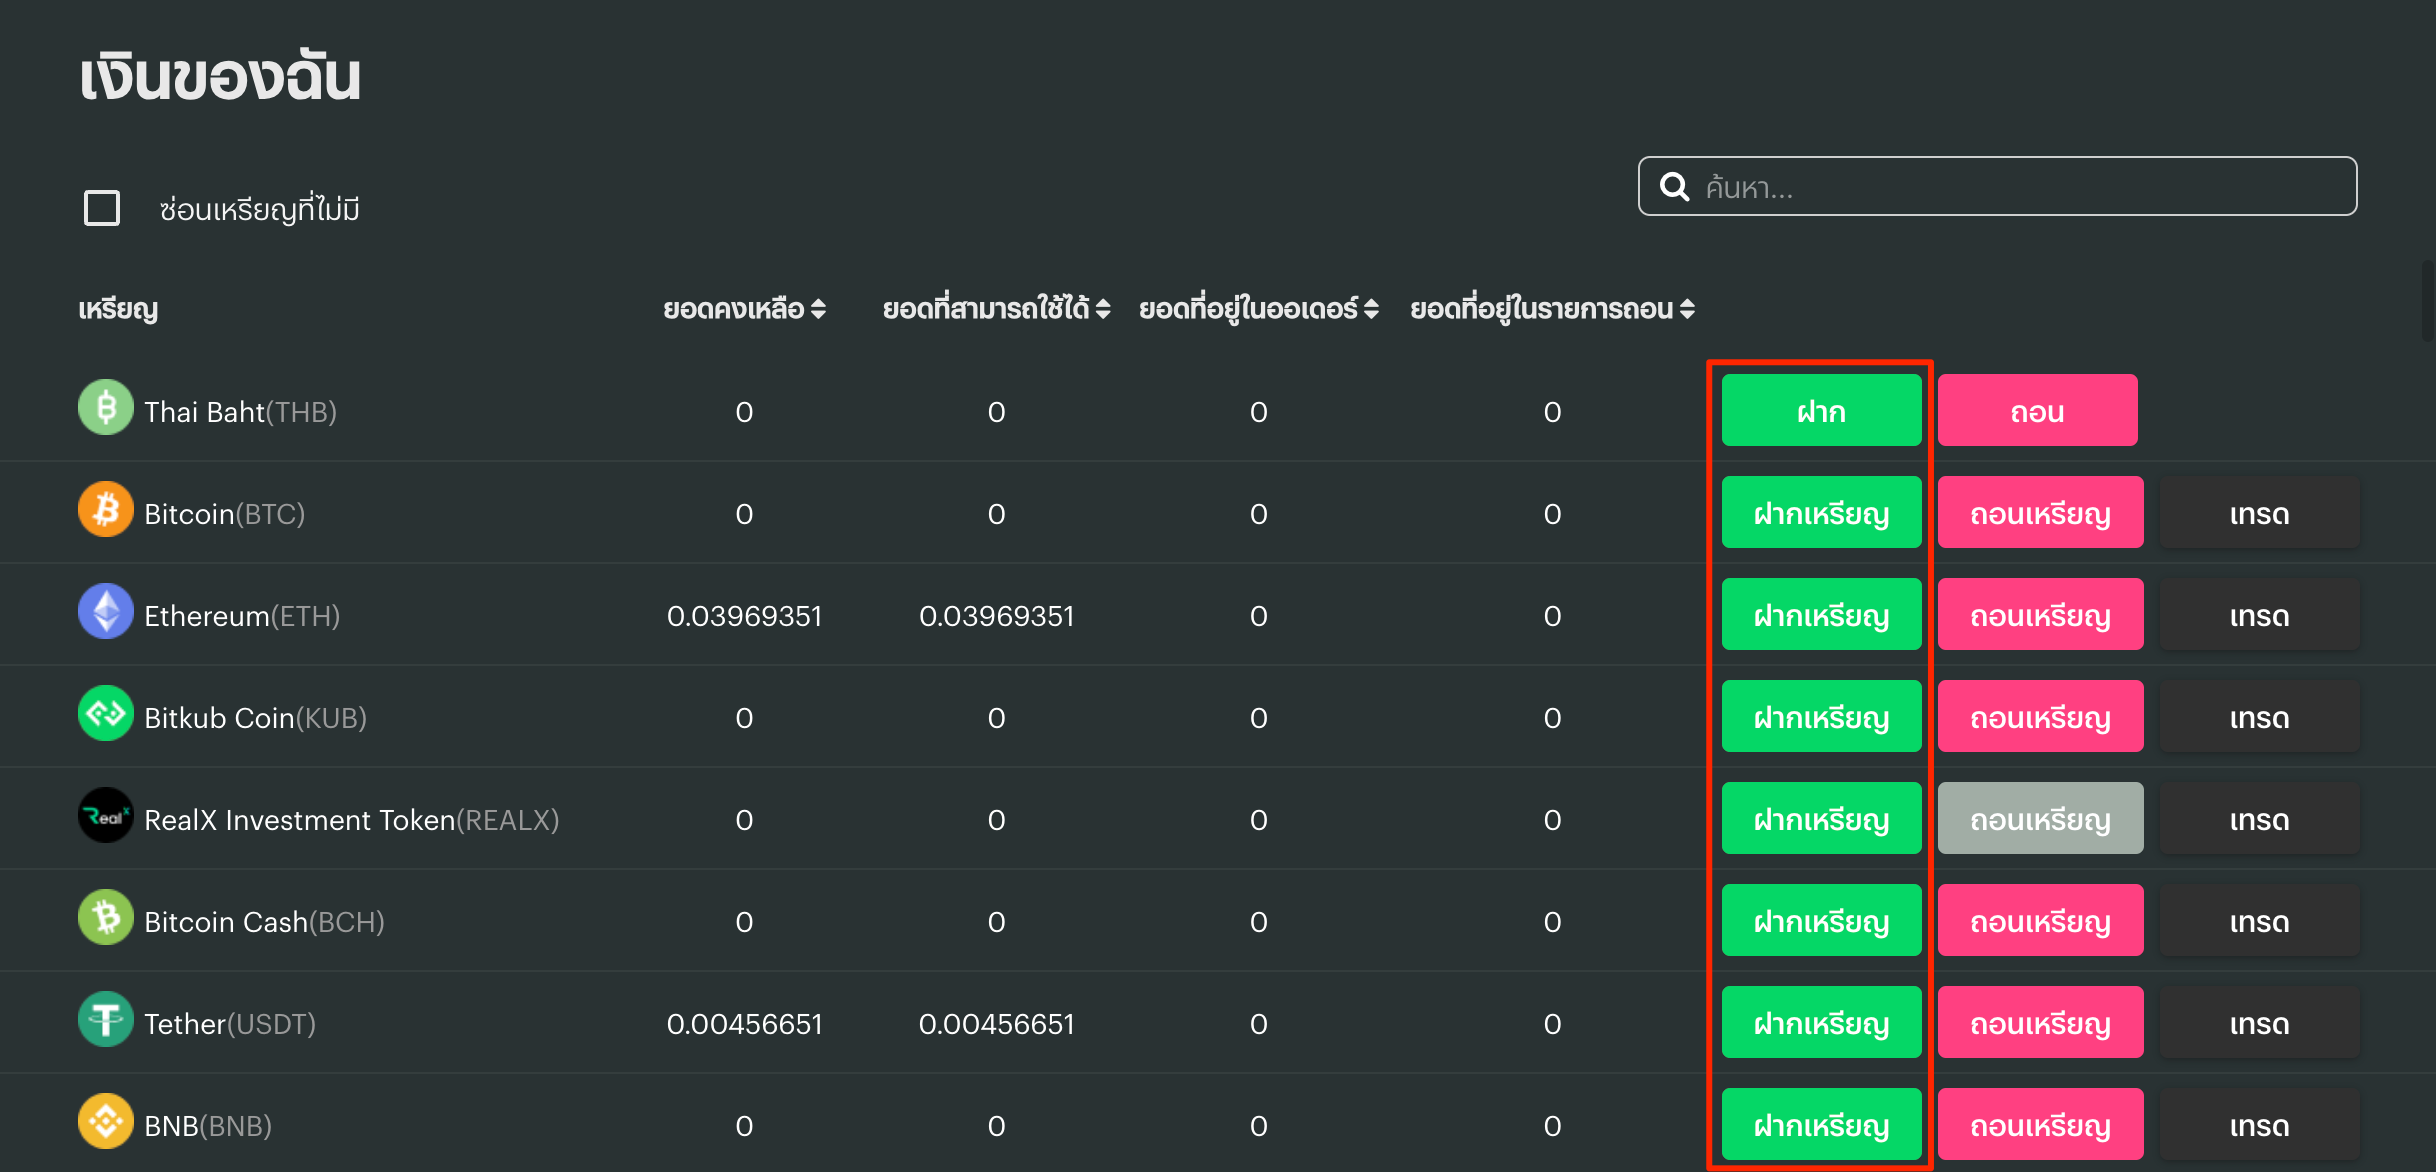
Task: Sort by ยอดคงเหลือ column arrows
Action: point(818,309)
